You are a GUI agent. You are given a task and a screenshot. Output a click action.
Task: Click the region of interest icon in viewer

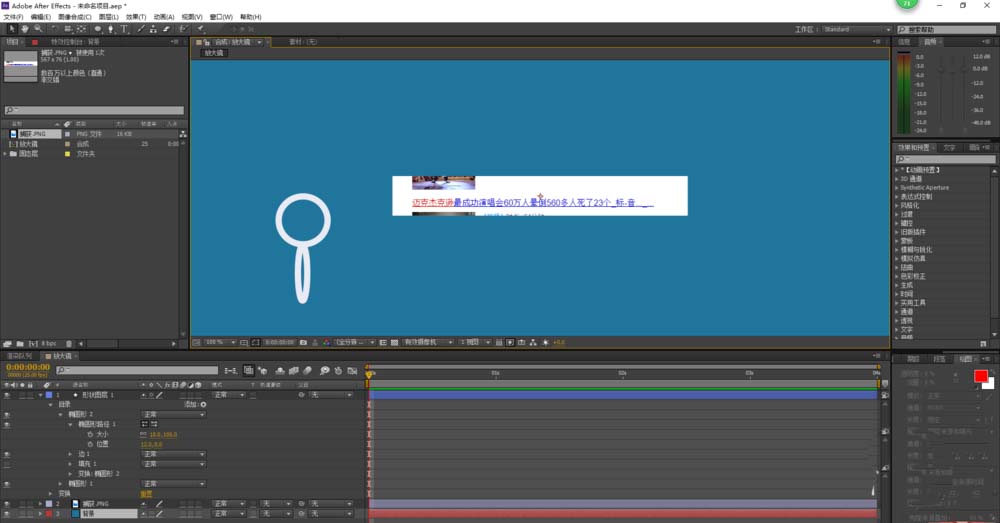pyautogui.click(x=383, y=343)
